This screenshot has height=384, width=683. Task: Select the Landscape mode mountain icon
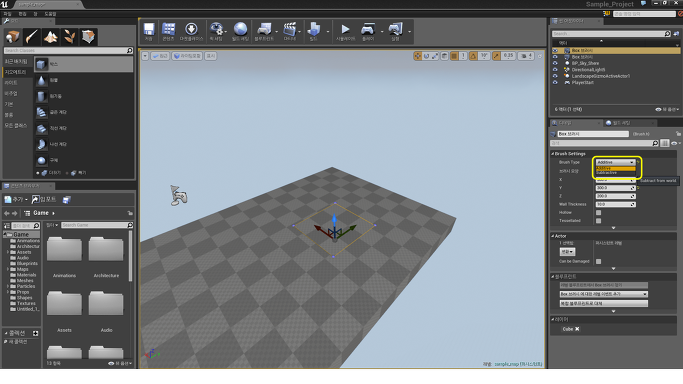tap(51, 37)
